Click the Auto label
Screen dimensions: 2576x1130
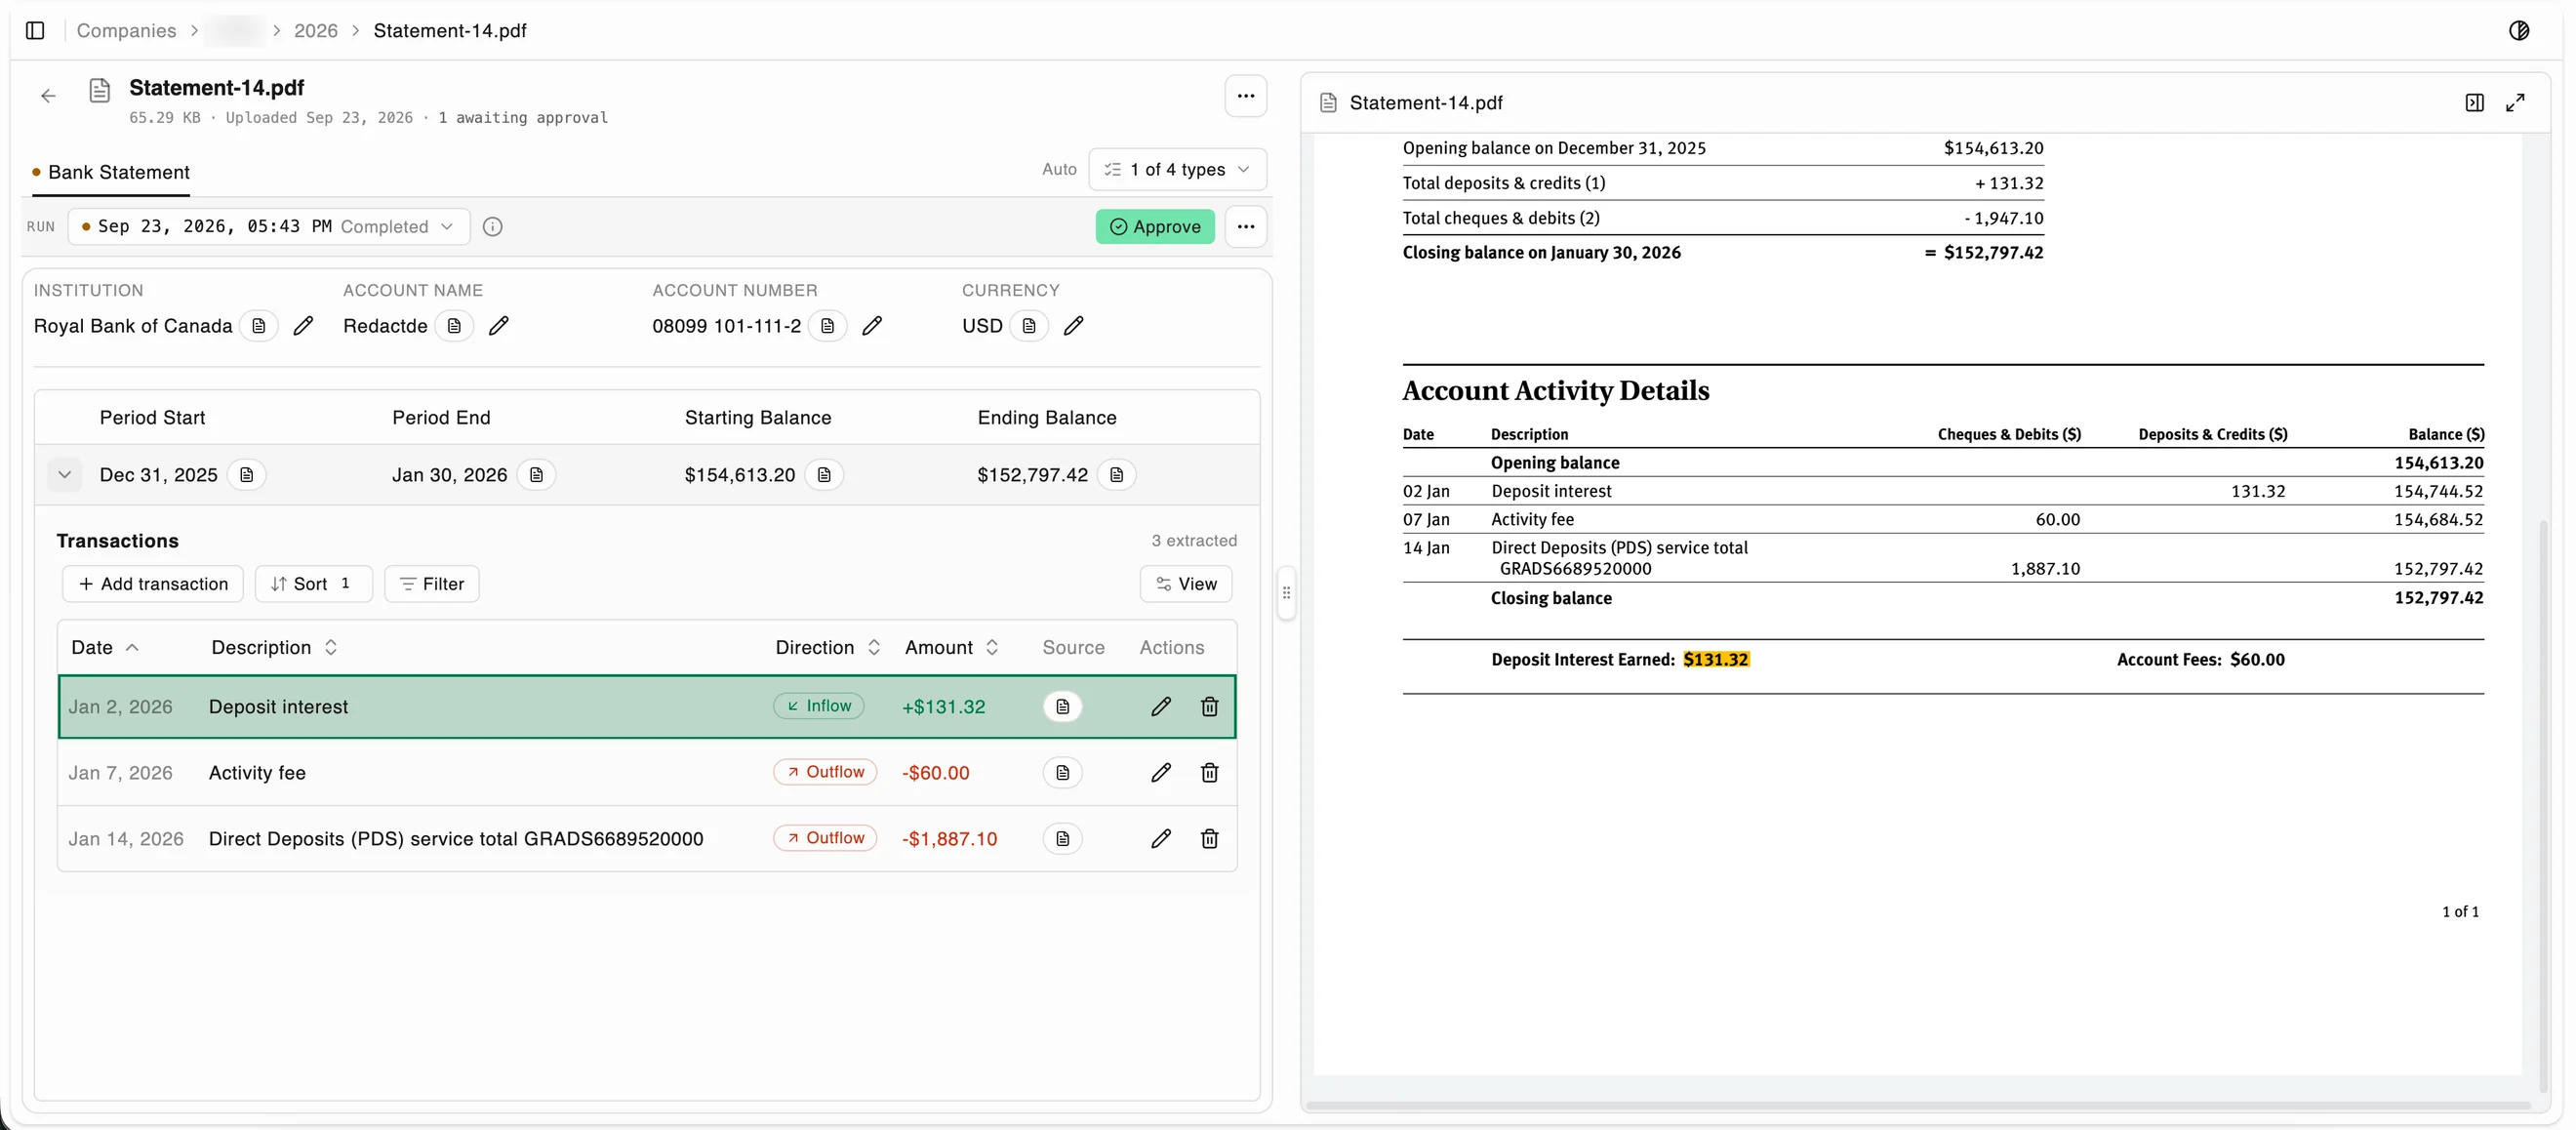1058,170
